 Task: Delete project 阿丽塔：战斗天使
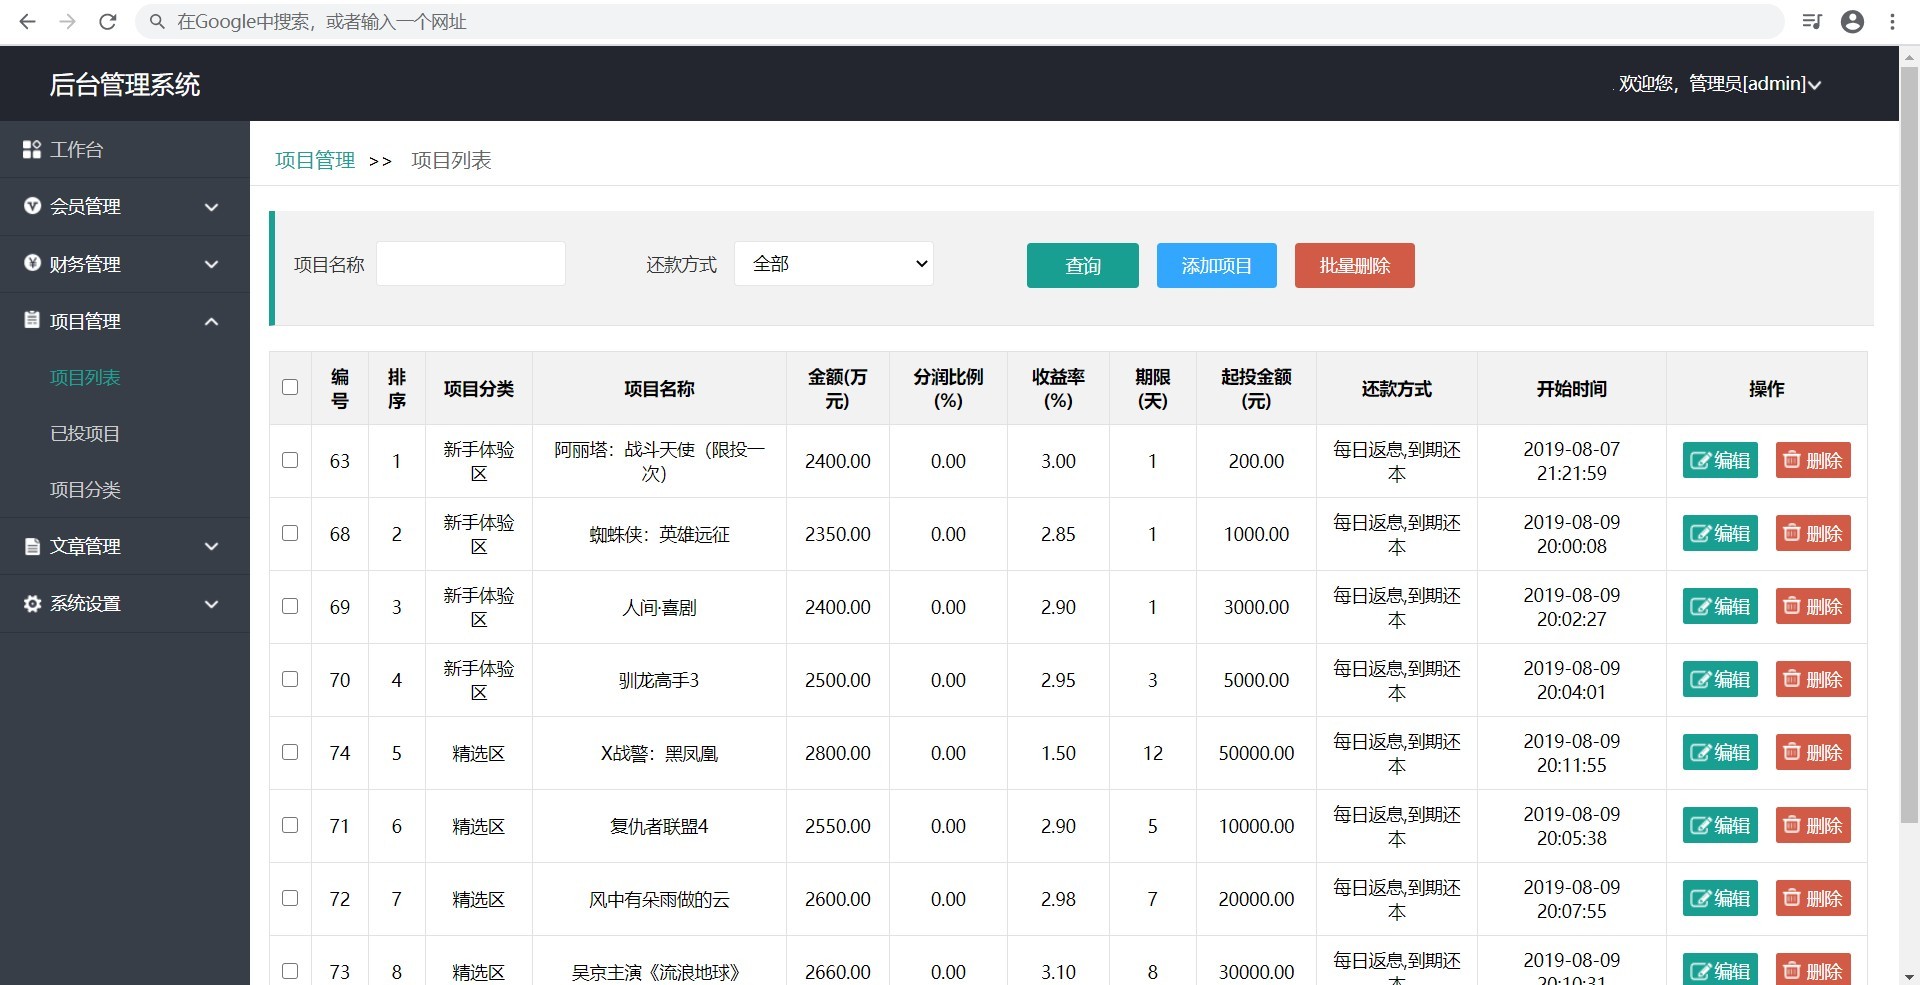[1813, 460]
